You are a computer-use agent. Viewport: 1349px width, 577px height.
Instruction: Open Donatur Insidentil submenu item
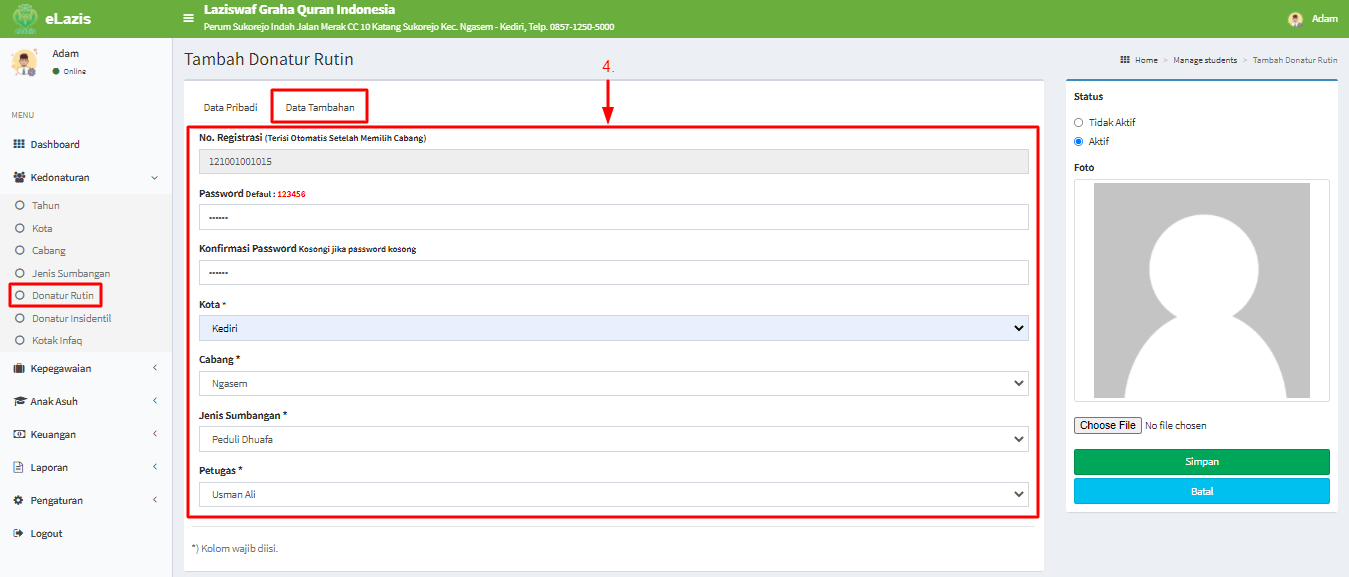pyautogui.click(x=71, y=318)
